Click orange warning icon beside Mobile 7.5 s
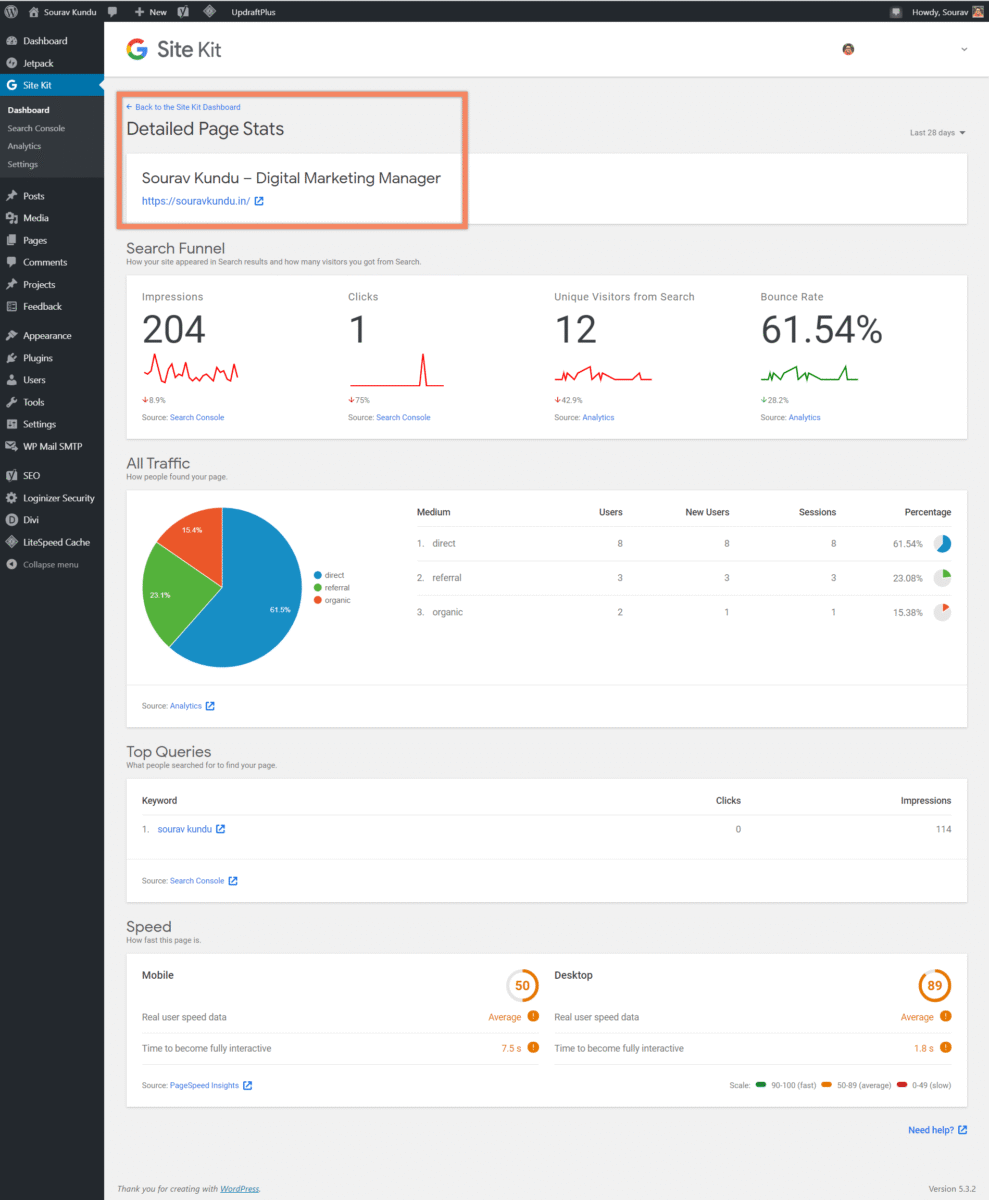This screenshot has width=989, height=1200. (x=533, y=1048)
